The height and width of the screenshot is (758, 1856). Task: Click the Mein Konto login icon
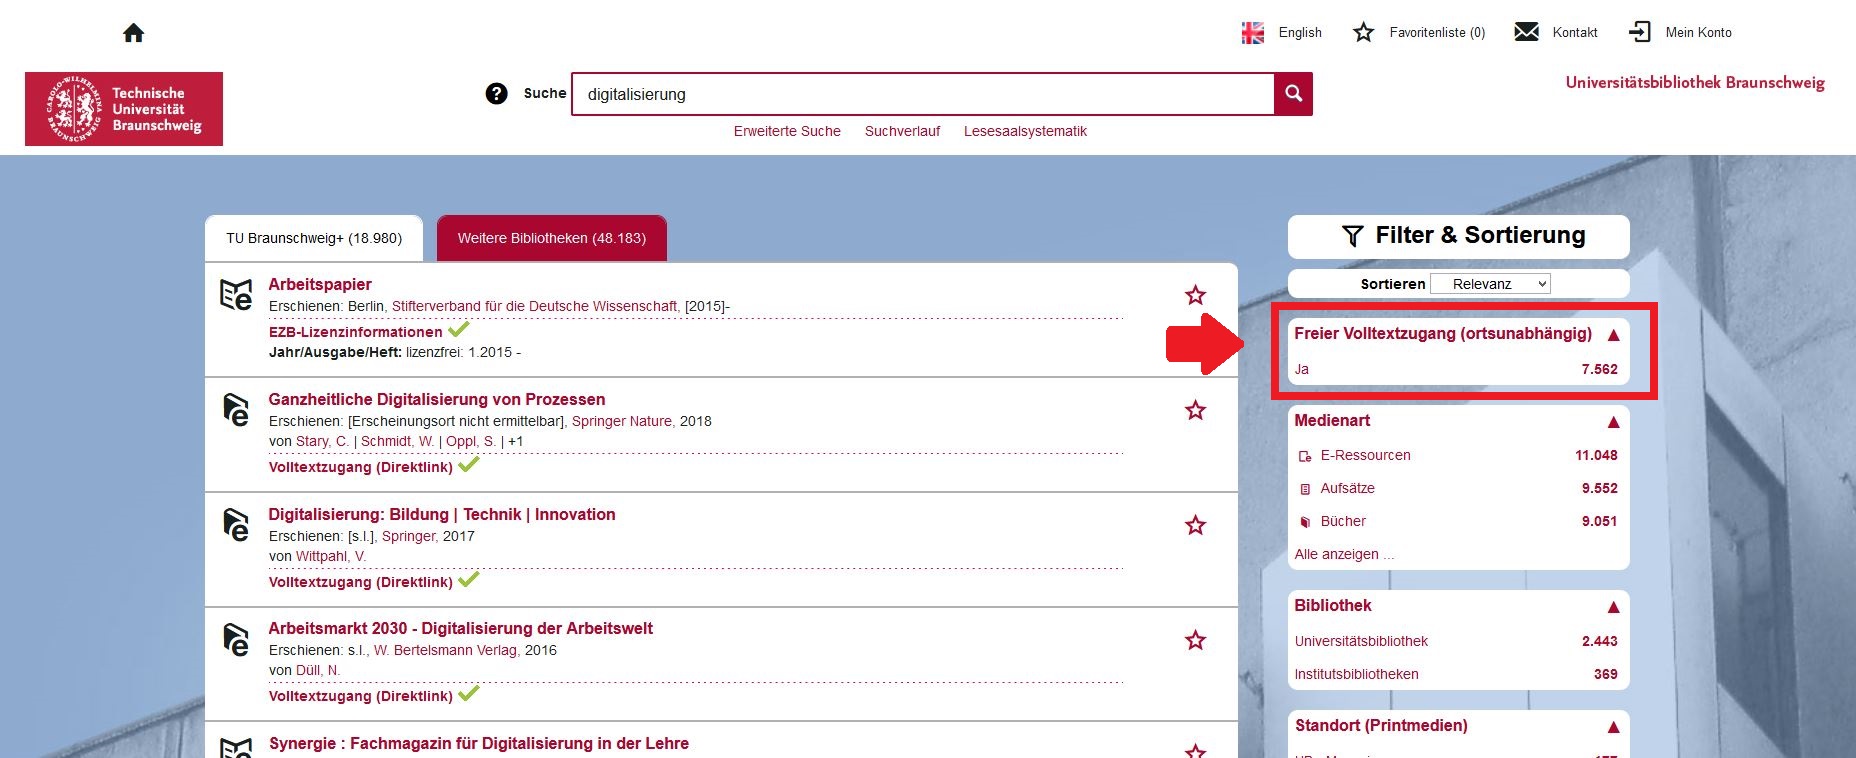click(x=1640, y=32)
